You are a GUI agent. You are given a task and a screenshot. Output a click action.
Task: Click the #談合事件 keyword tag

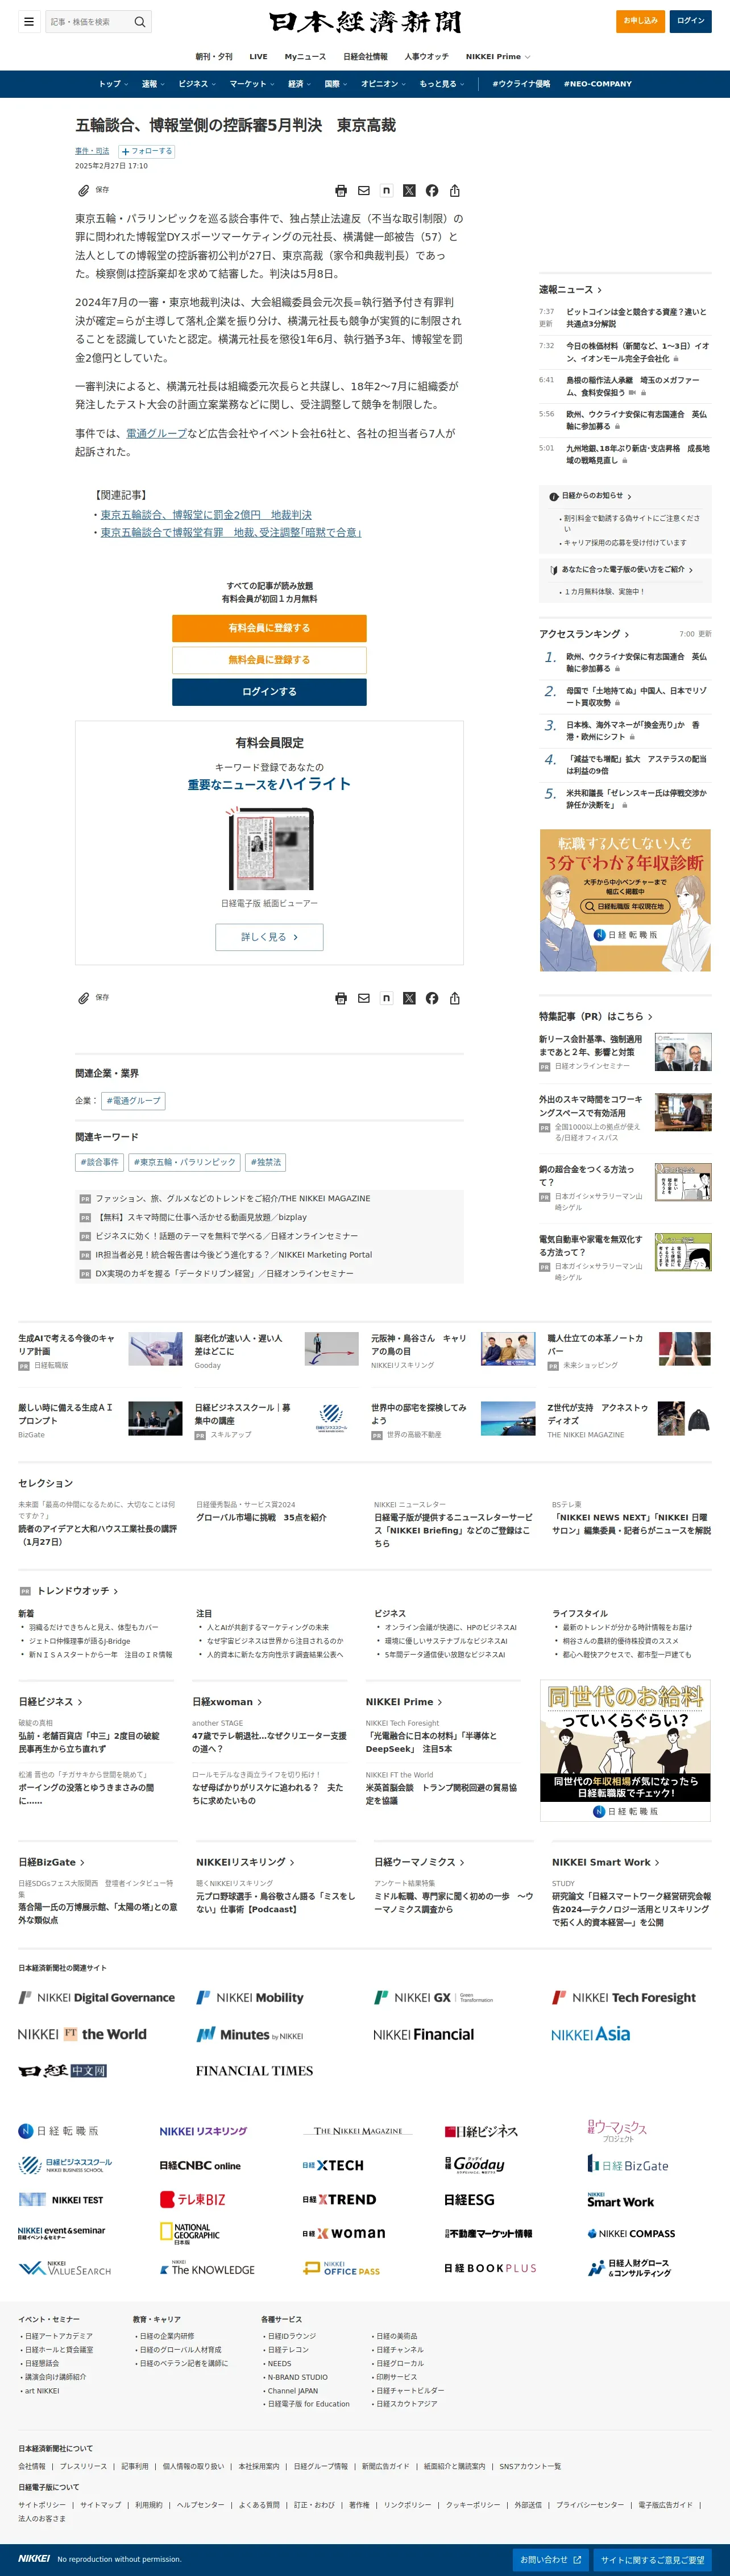99,1162
